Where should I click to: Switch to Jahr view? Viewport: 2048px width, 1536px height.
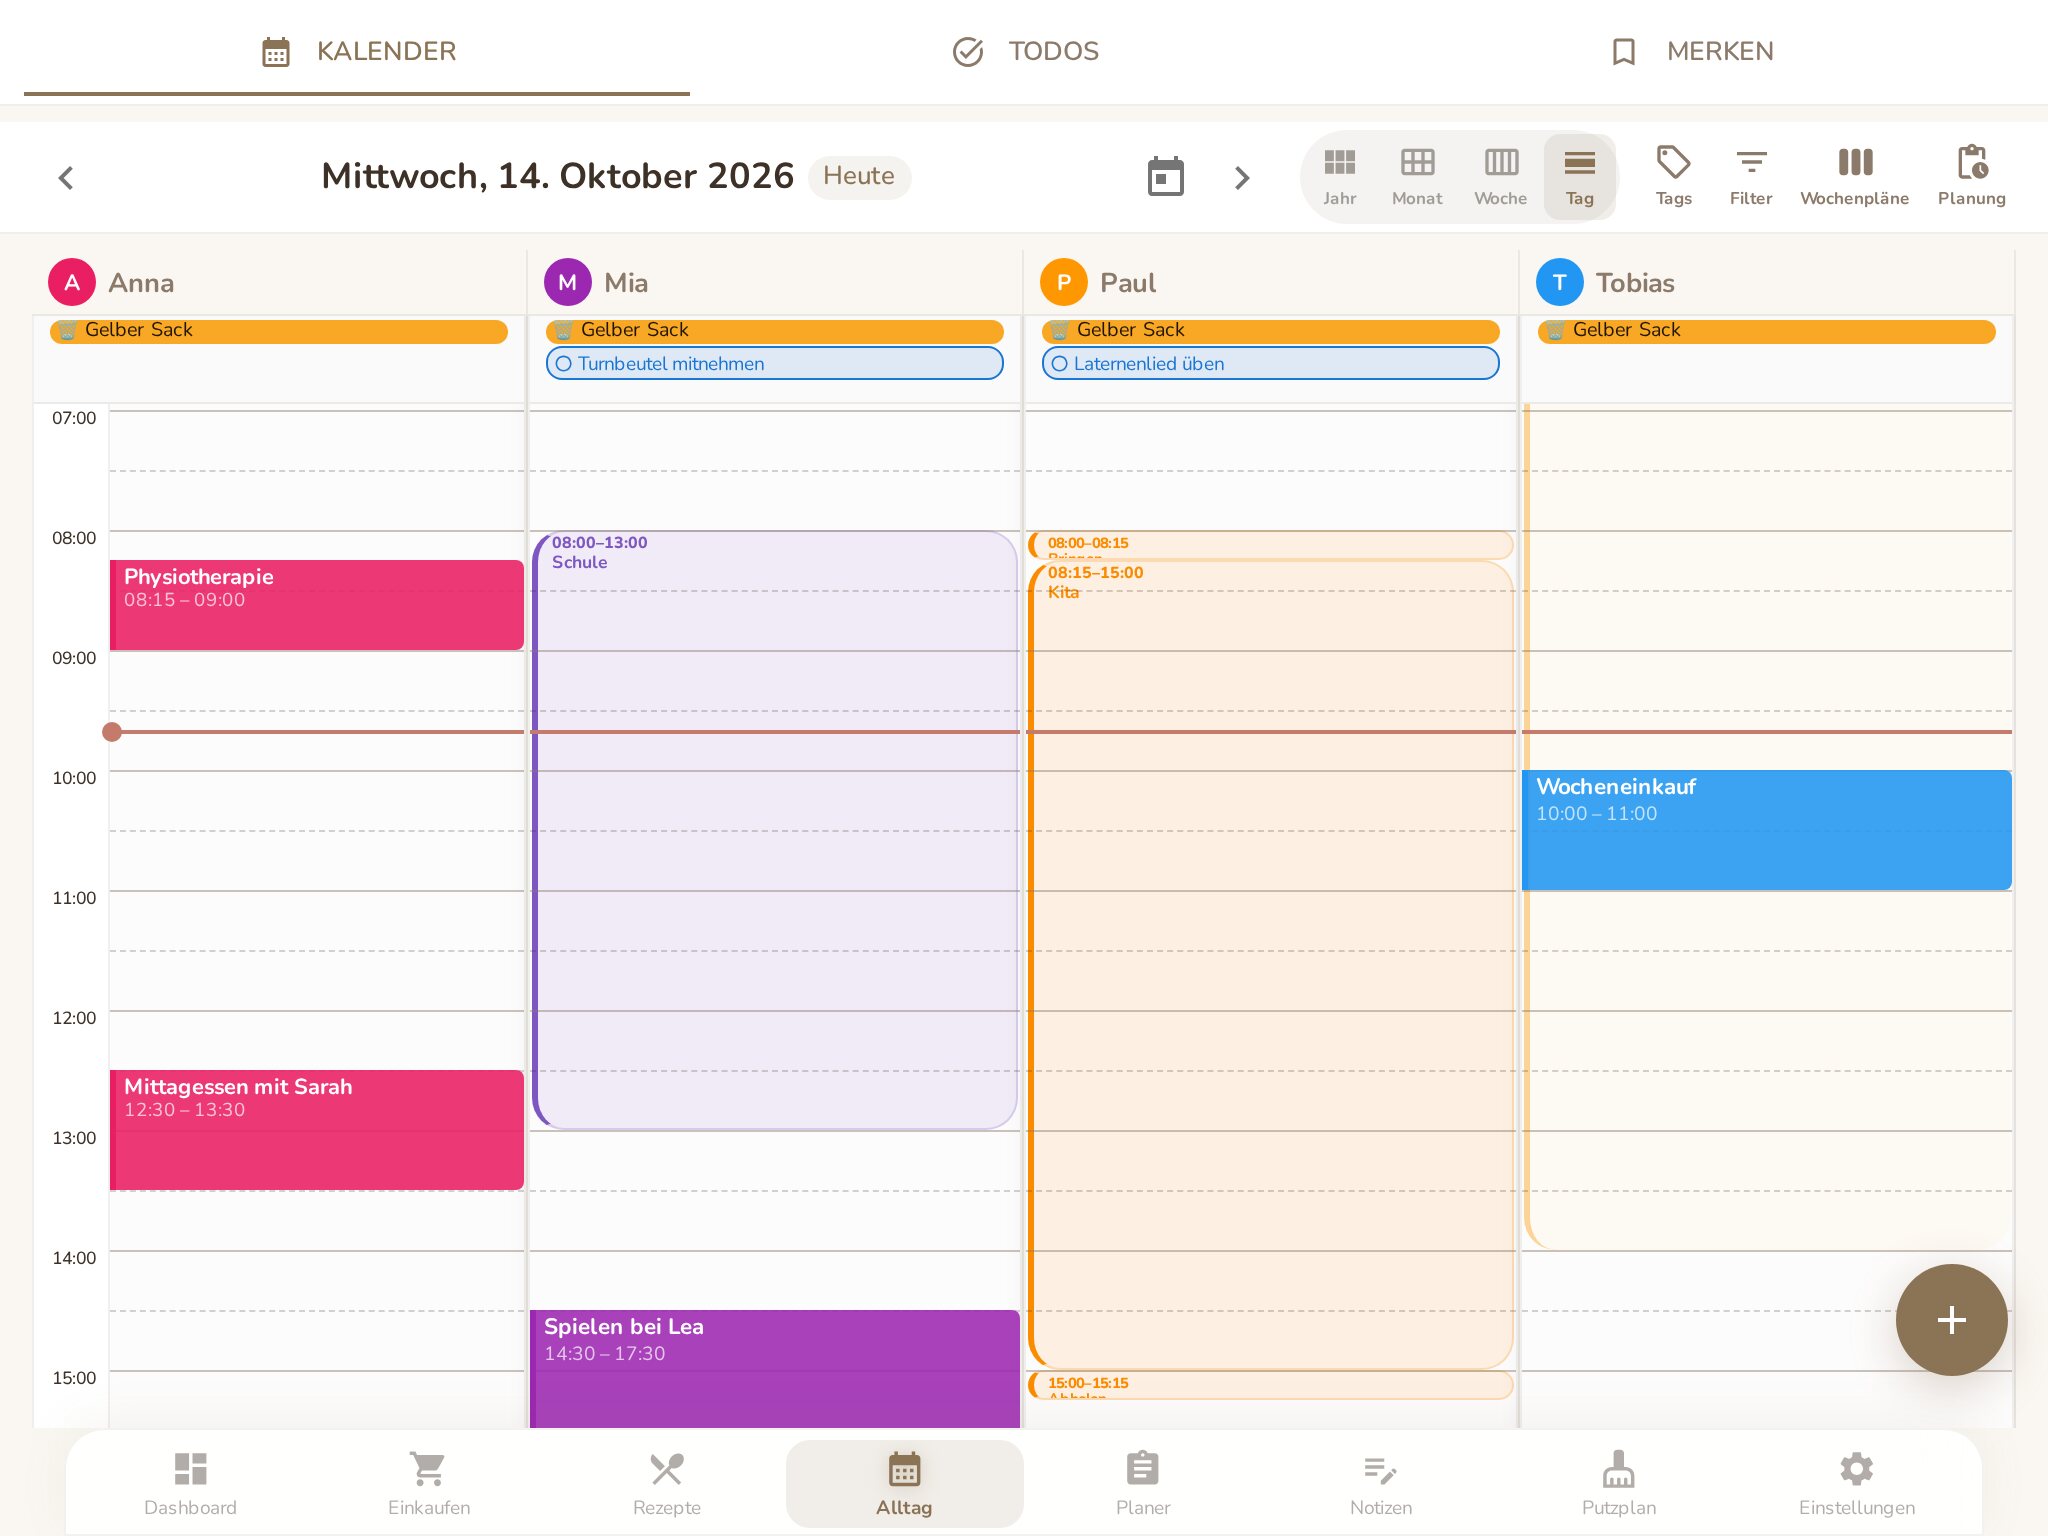tap(1340, 177)
